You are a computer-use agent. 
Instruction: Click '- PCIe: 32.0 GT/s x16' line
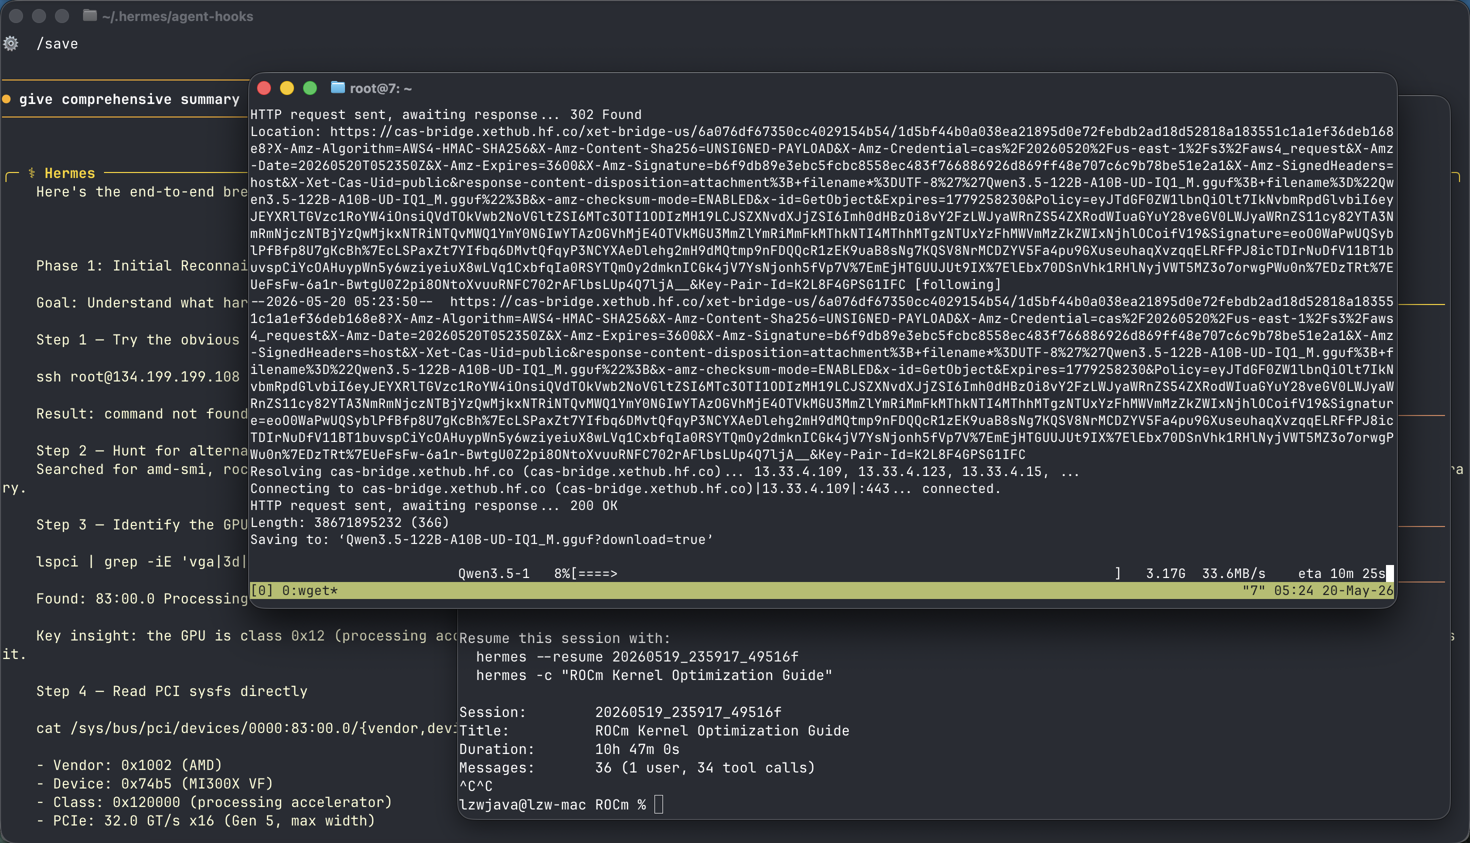[x=205, y=821]
